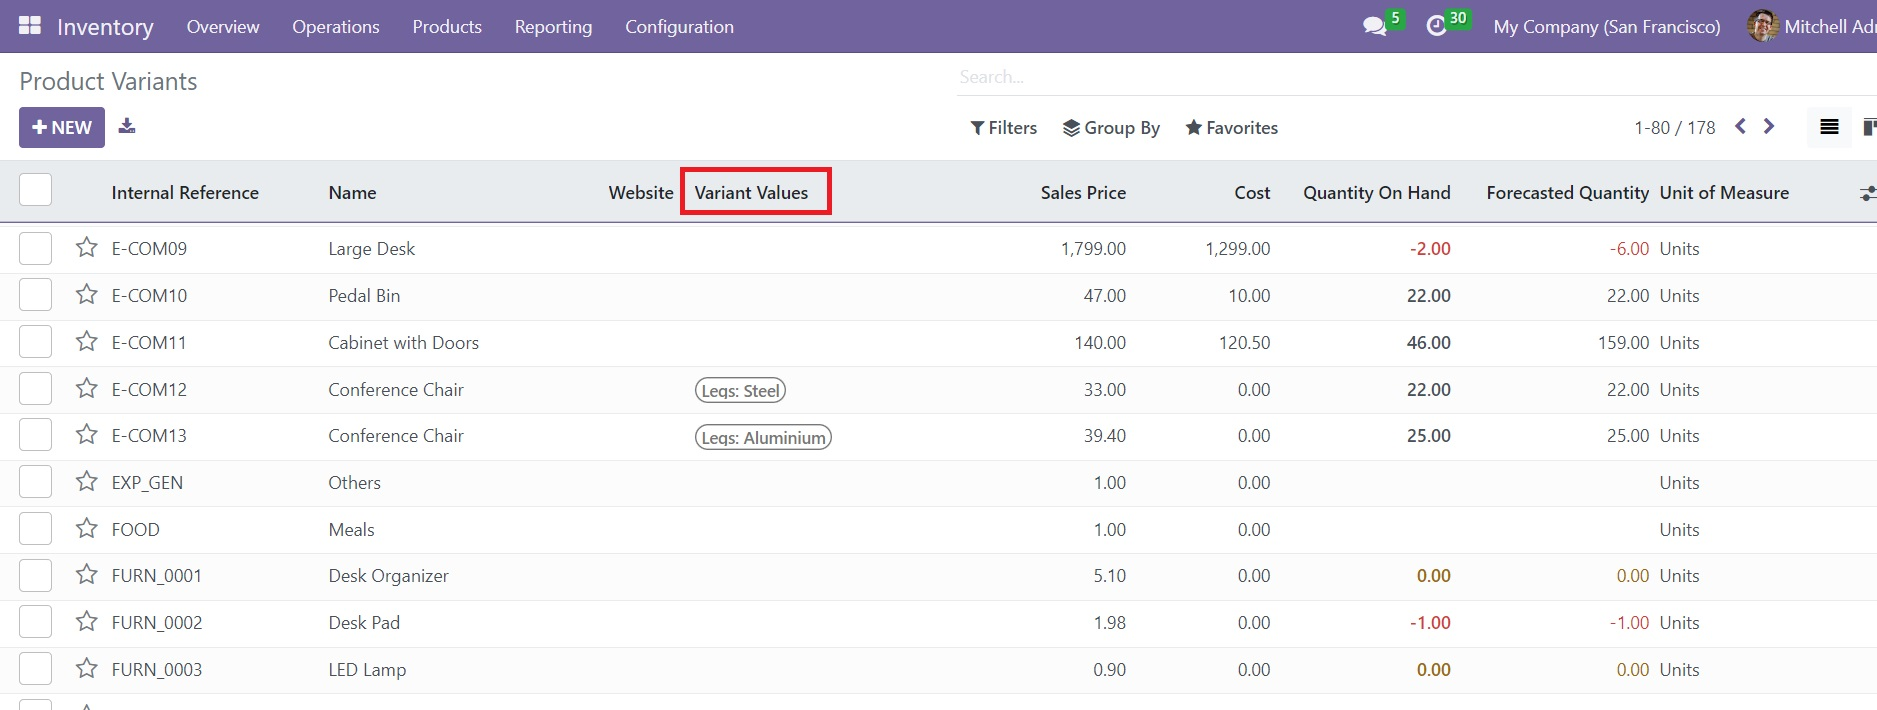1877x710 pixels.
Task: Open optional columns settings icon
Action: 1867,193
